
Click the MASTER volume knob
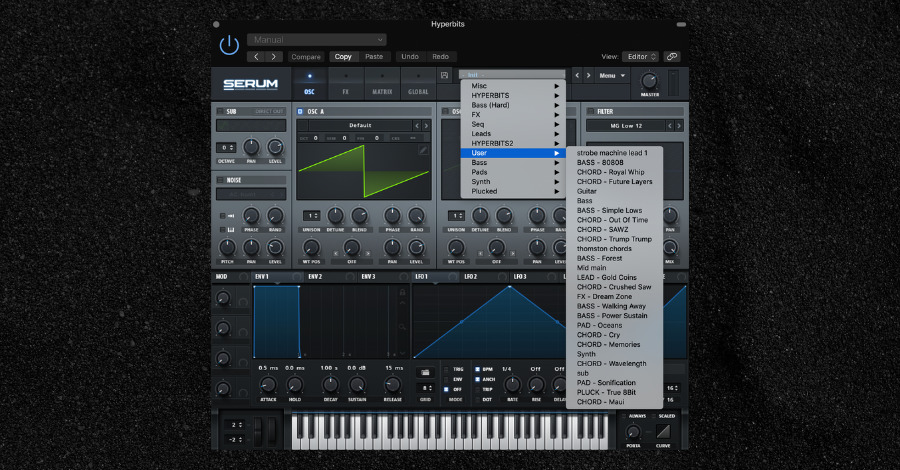pos(649,81)
